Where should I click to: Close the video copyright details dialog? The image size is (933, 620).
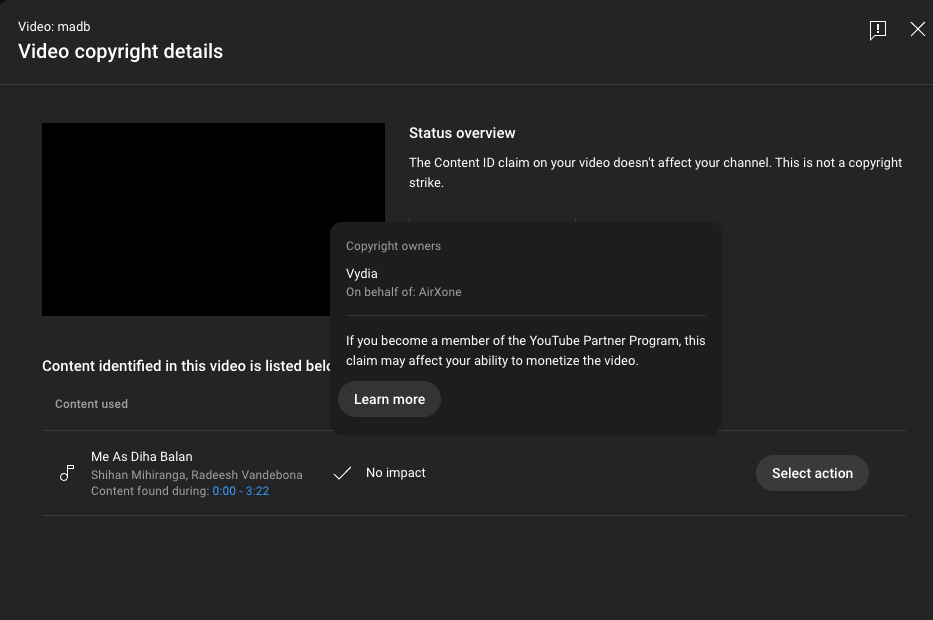click(x=917, y=30)
